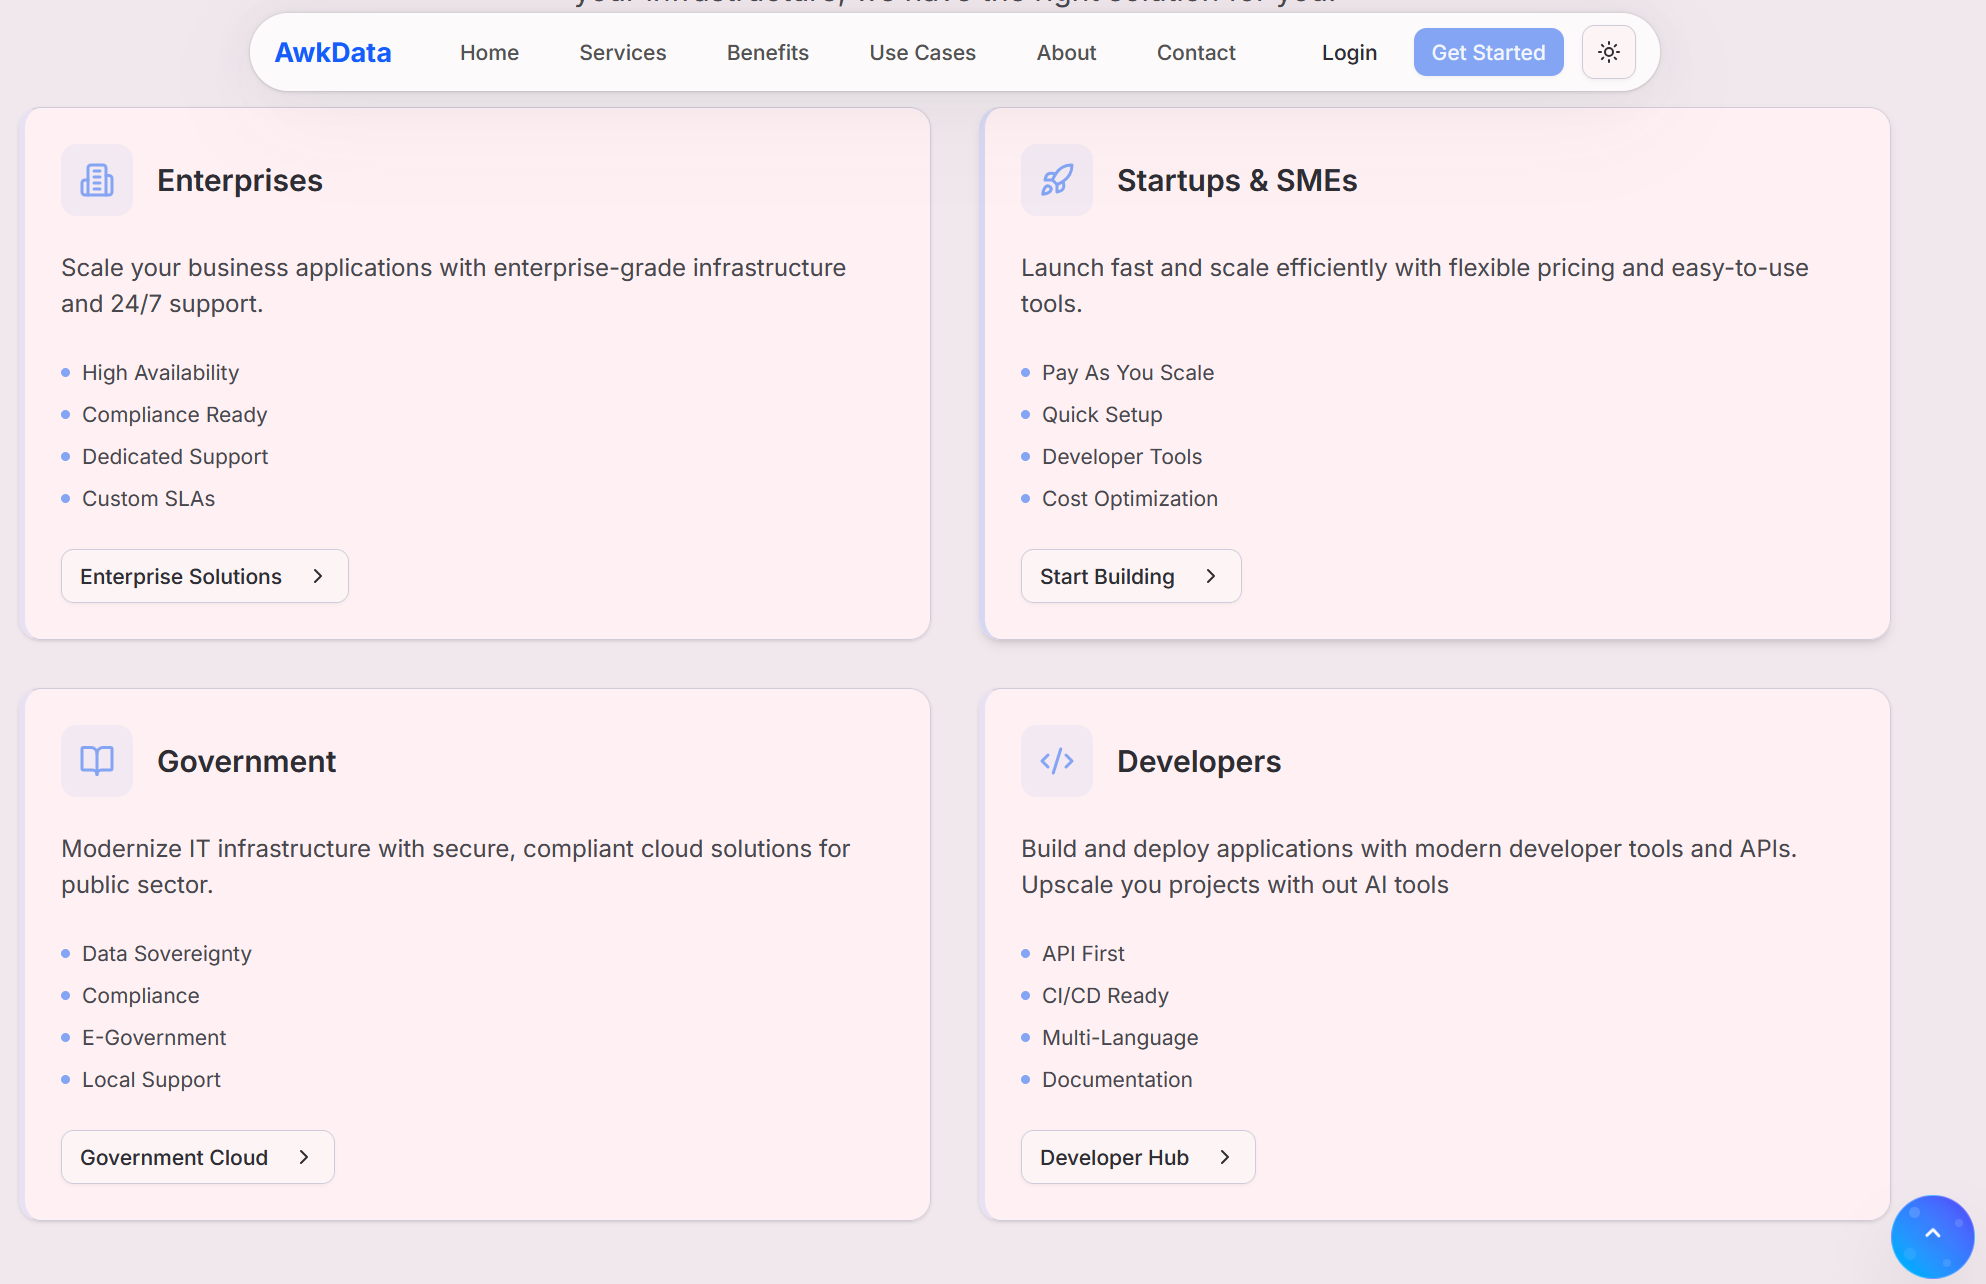The height and width of the screenshot is (1284, 1986).
Task: Click the Contact nav link
Action: pyautogui.click(x=1196, y=52)
